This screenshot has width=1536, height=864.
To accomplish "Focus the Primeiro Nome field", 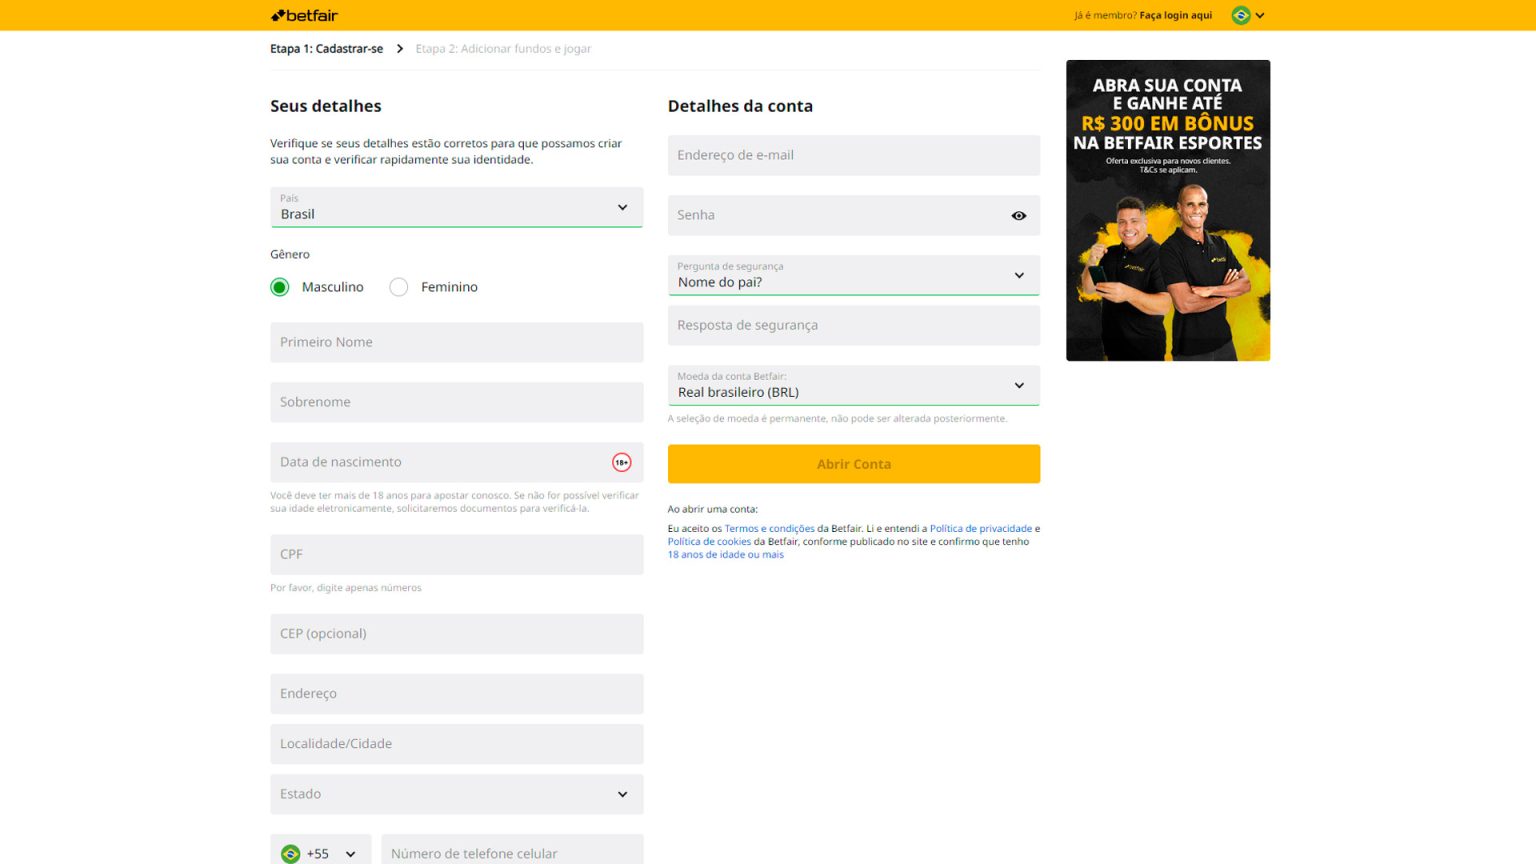I will [456, 342].
